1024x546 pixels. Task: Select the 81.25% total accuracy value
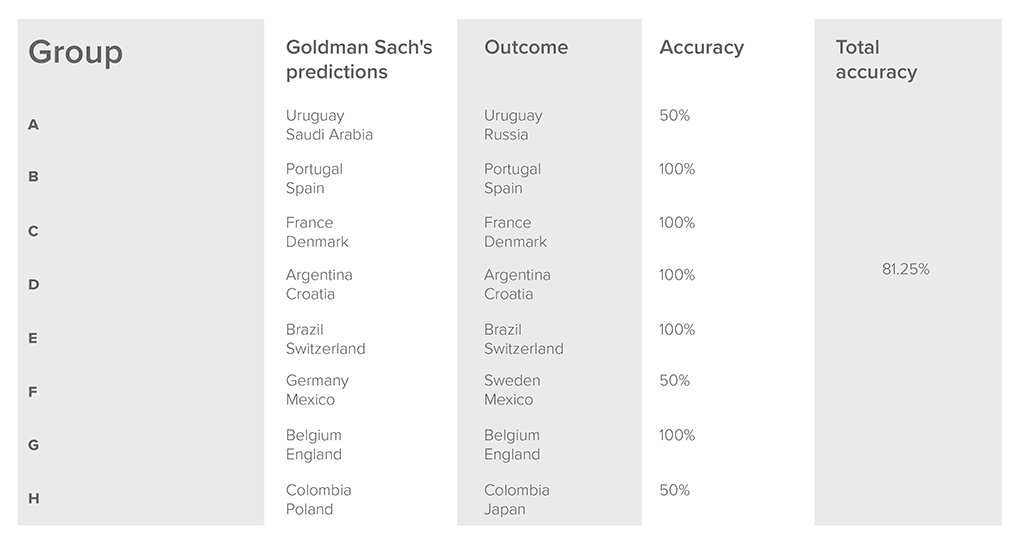tap(905, 269)
